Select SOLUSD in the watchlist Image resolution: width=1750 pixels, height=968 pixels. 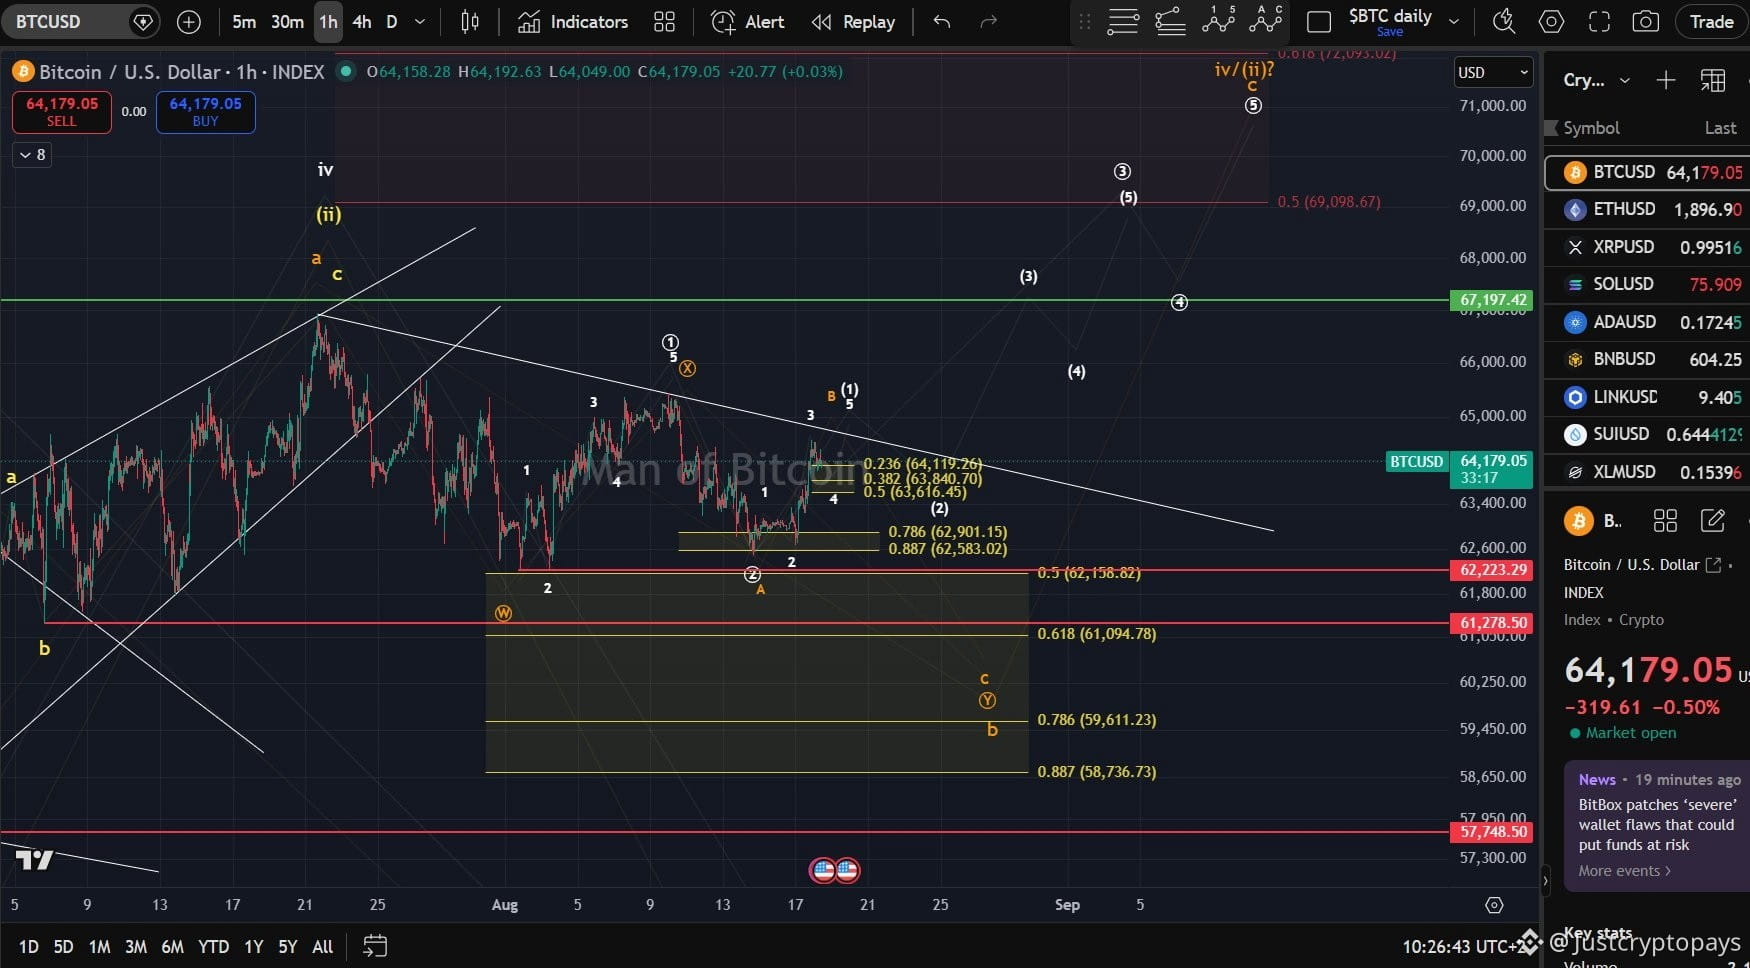(x=1647, y=284)
